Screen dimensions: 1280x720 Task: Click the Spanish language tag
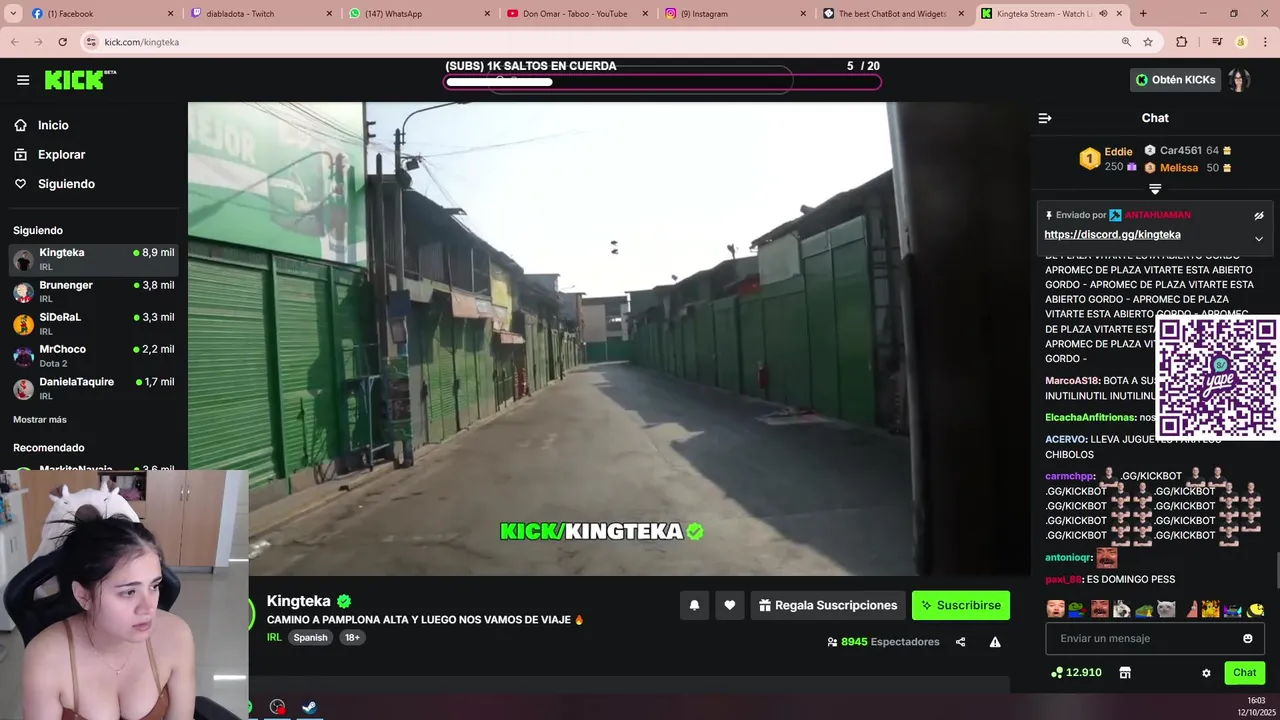pyautogui.click(x=310, y=637)
